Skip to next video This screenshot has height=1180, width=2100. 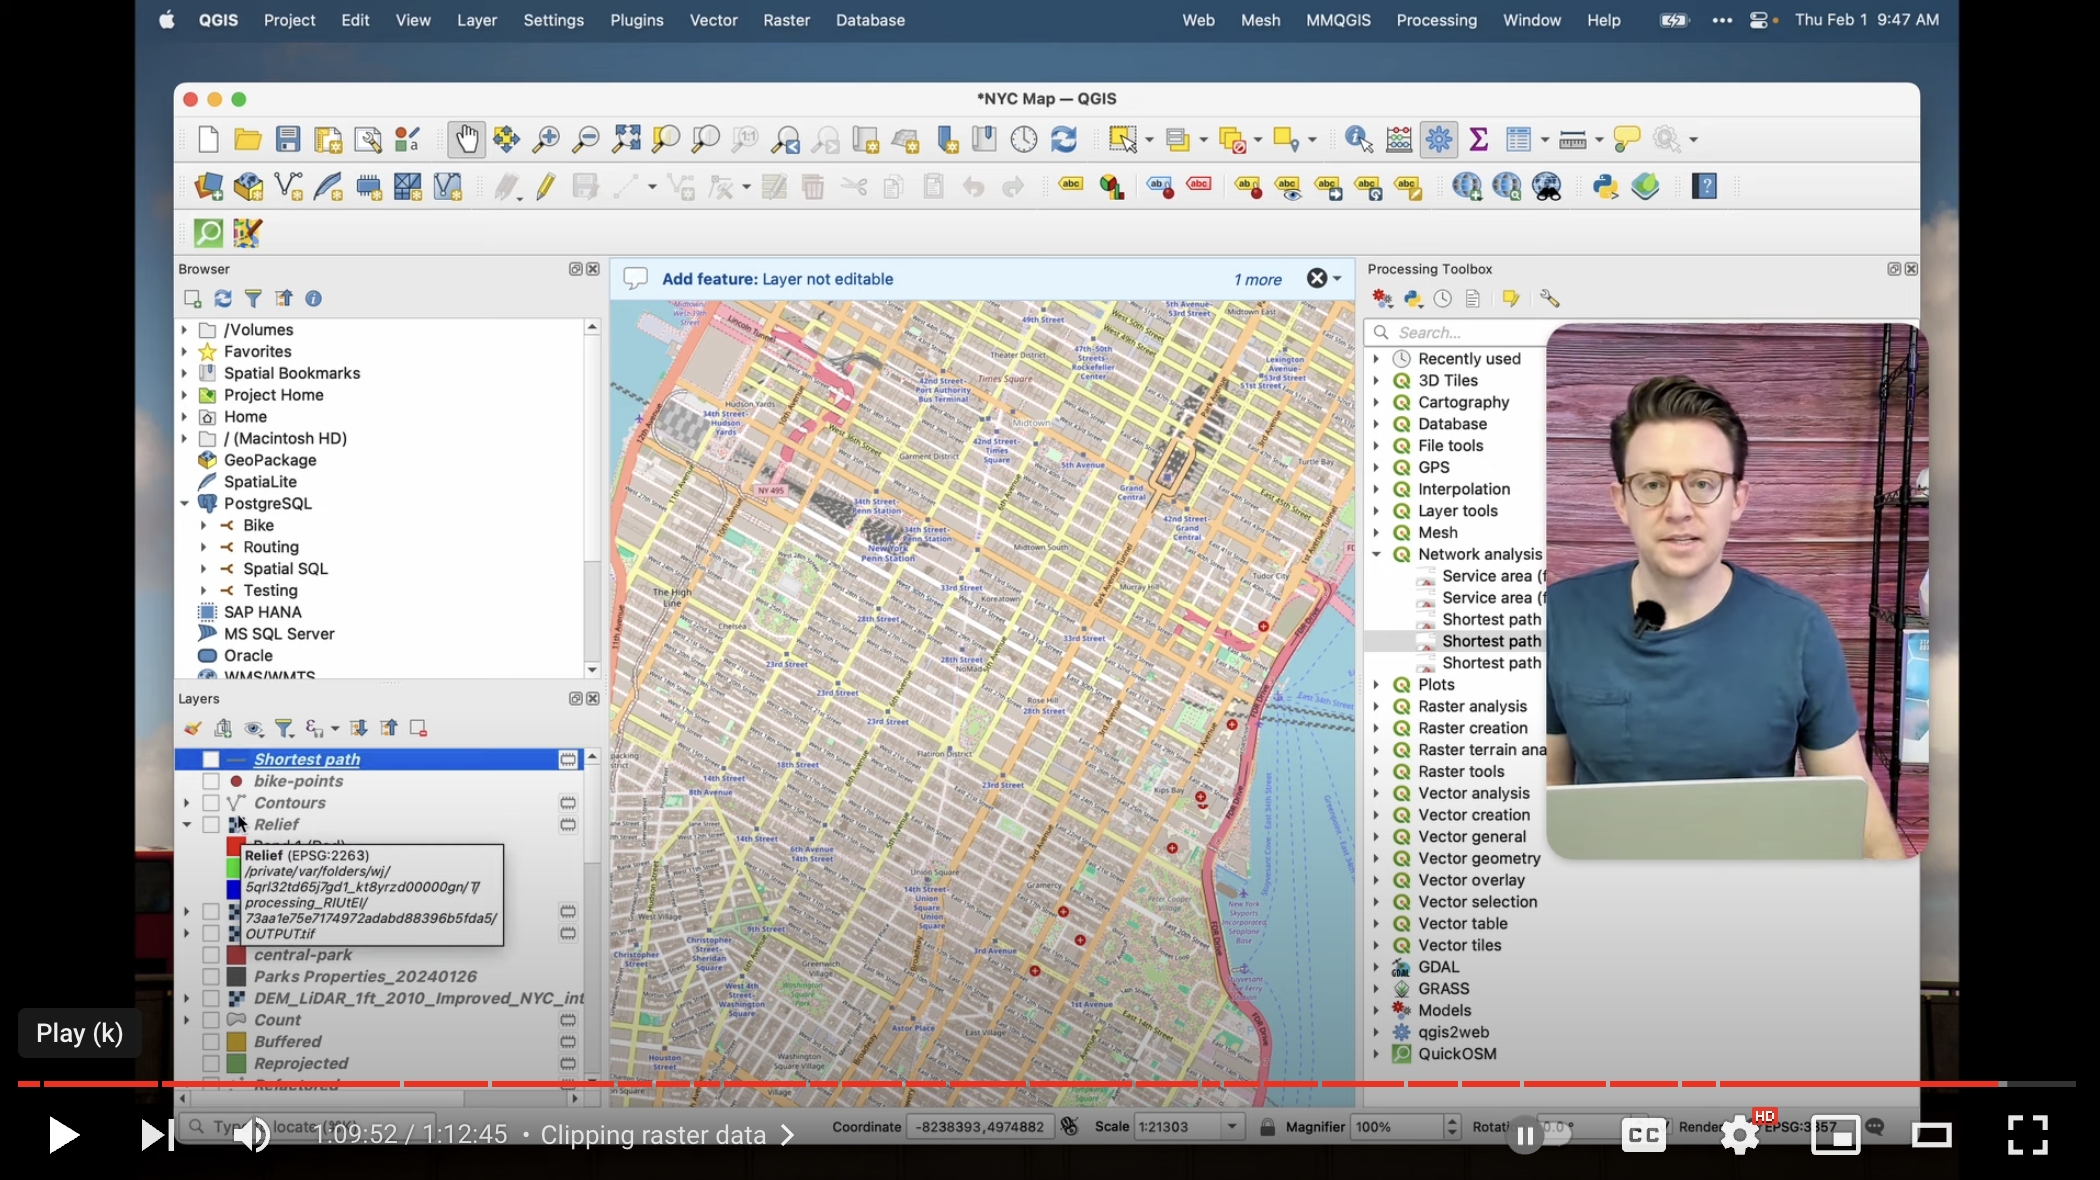[x=156, y=1135]
